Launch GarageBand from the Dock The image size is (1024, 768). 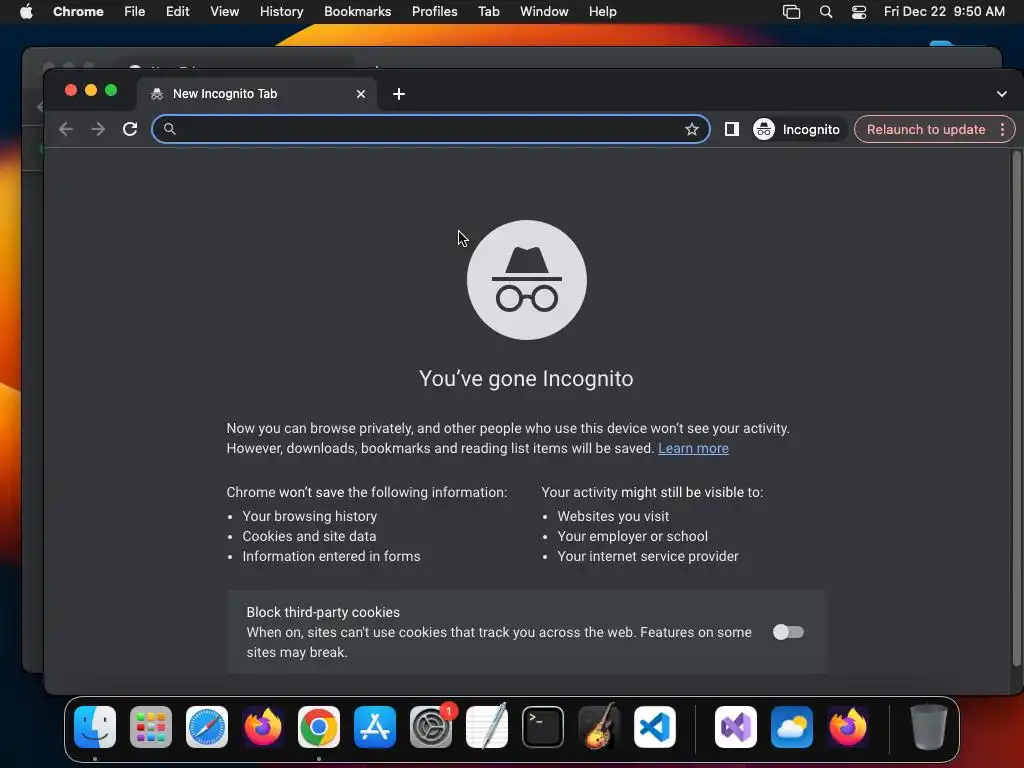coord(599,727)
